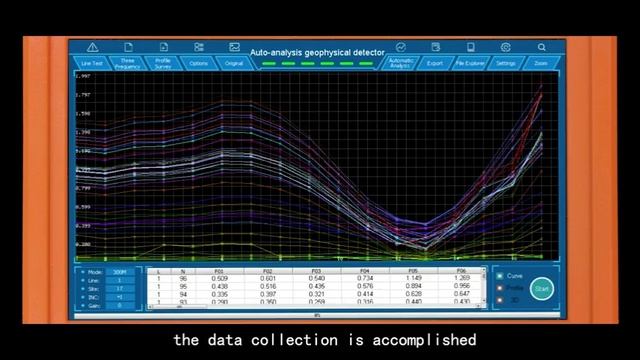Select the cell with value 0.734

click(365, 278)
